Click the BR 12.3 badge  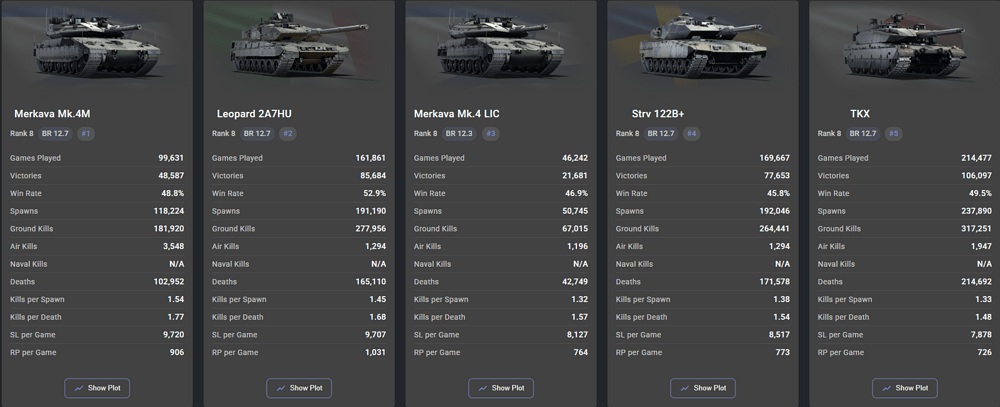(459, 133)
